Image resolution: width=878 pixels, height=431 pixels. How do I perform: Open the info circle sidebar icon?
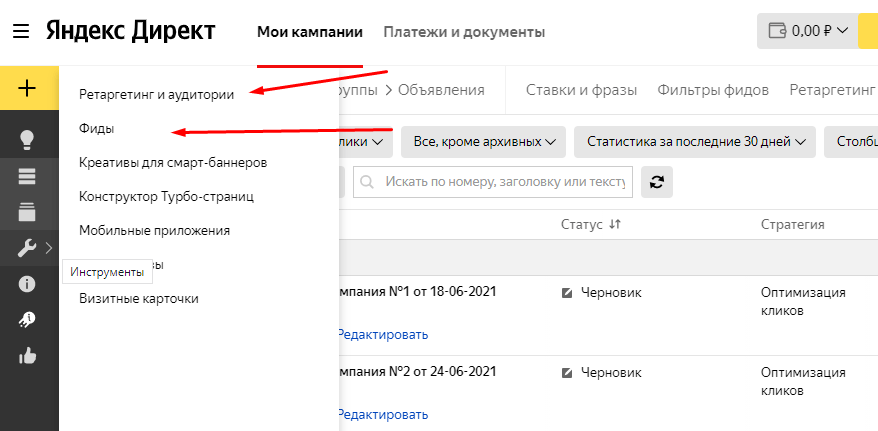click(x=27, y=284)
